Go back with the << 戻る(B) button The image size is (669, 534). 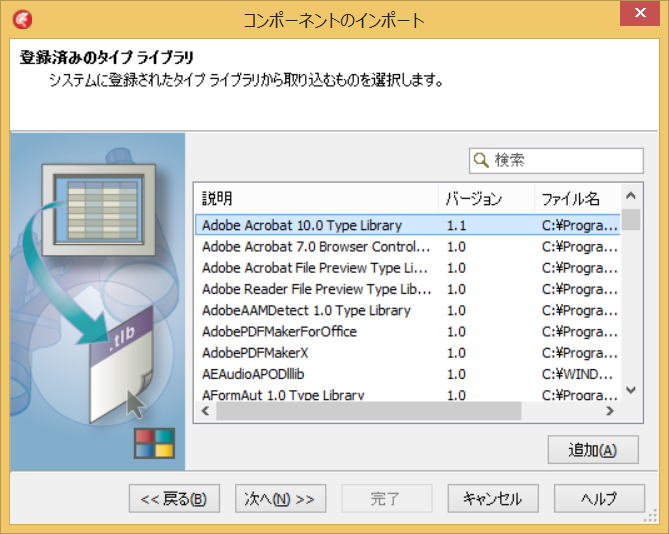(x=174, y=499)
